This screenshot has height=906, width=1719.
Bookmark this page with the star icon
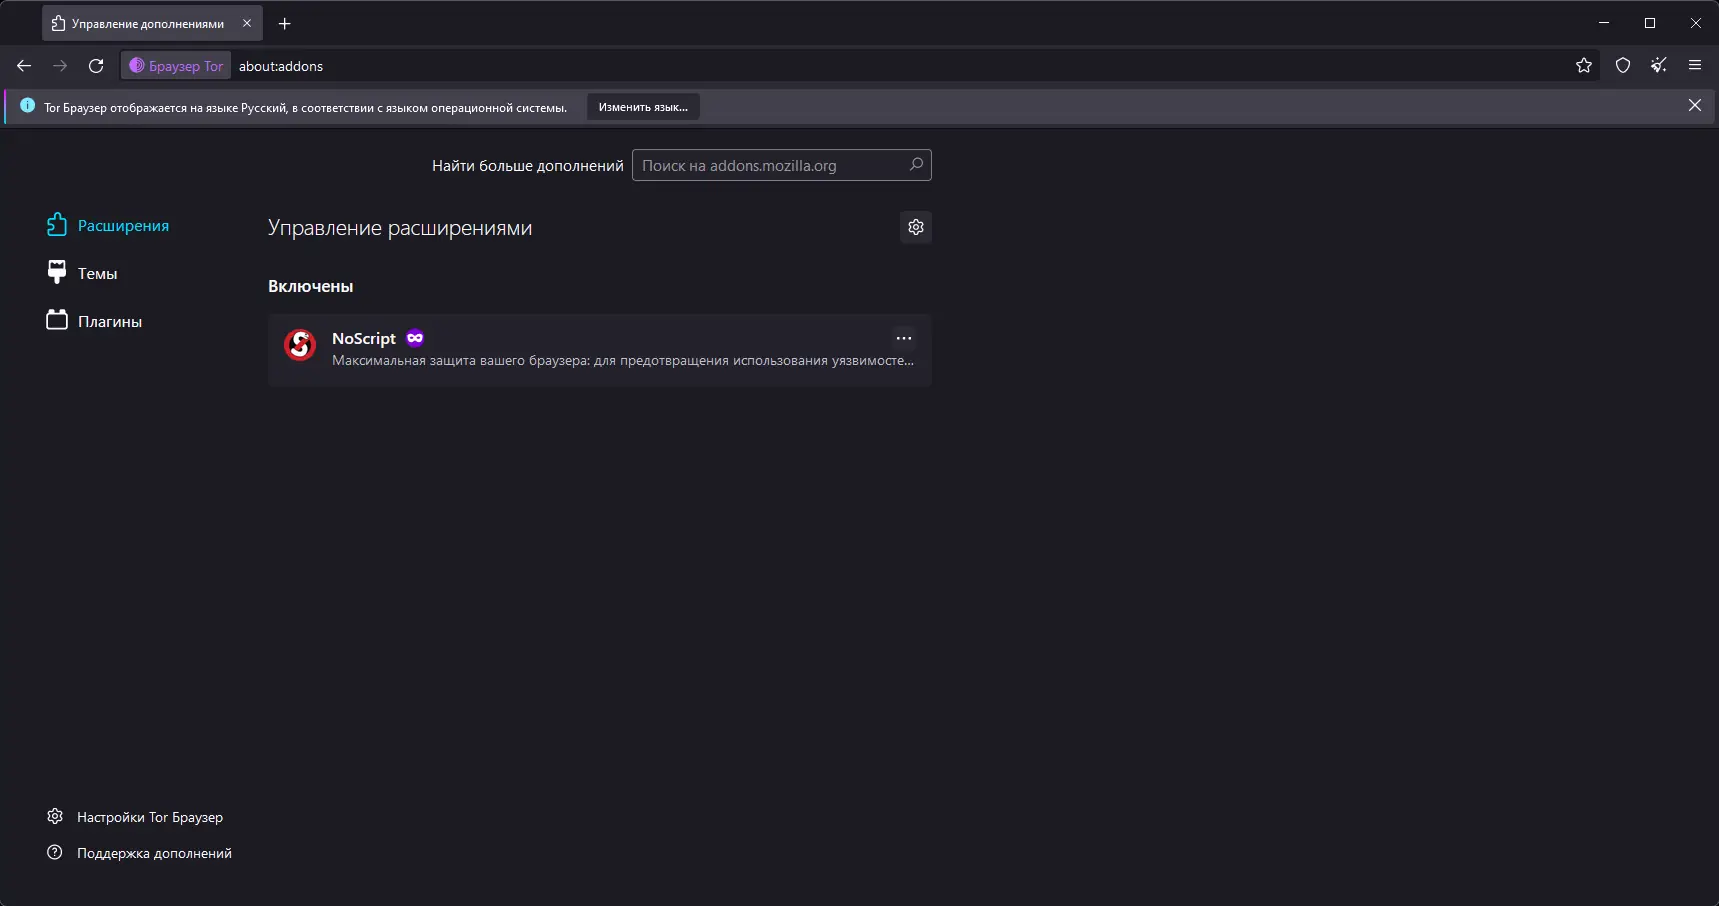pyautogui.click(x=1584, y=66)
